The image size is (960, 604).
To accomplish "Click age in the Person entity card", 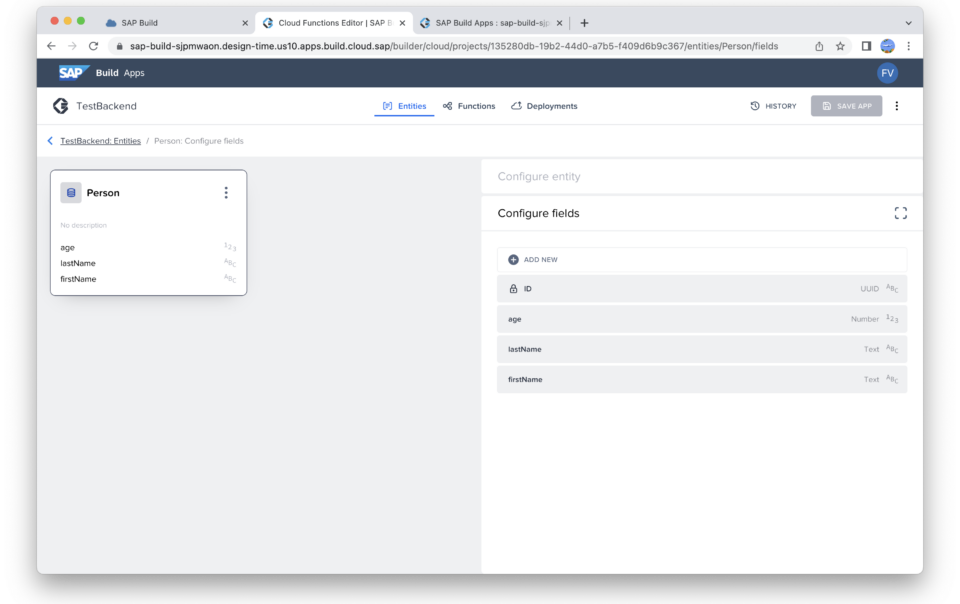I will [67, 247].
